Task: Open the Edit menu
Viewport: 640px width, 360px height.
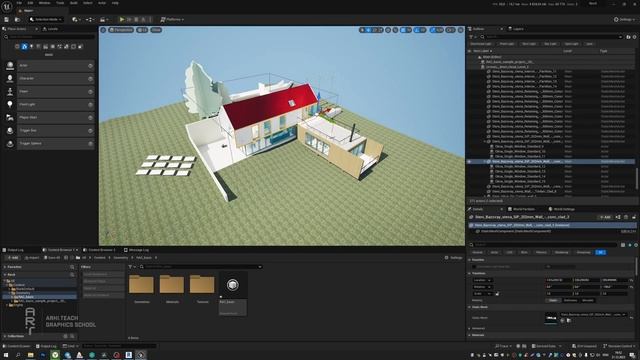Action: (x=30, y=3)
